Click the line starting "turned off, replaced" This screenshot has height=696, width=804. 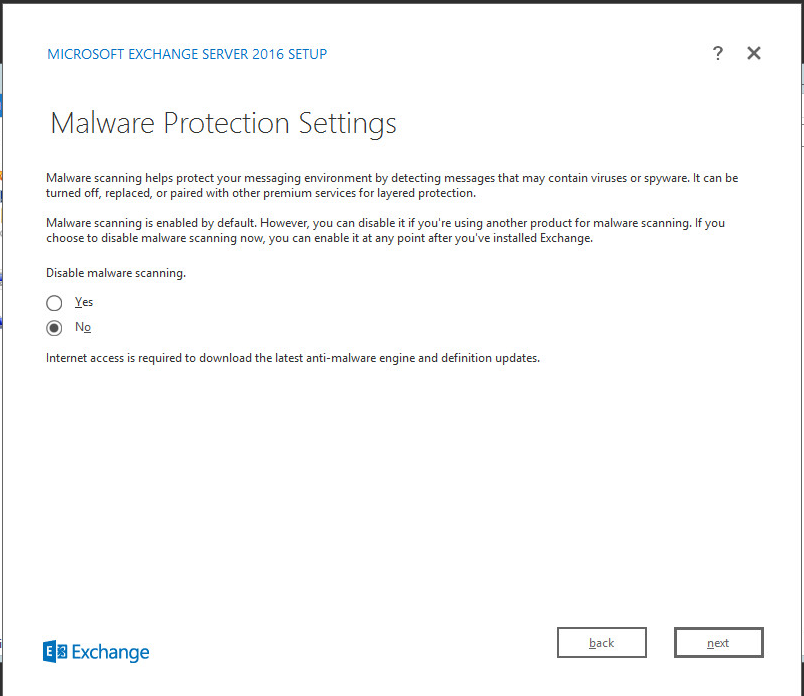(260, 193)
